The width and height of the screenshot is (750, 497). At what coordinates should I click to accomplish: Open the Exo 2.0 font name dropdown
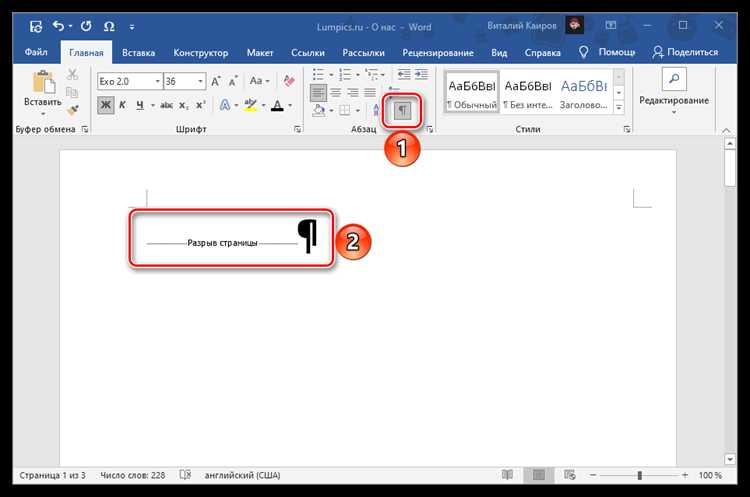[157, 81]
